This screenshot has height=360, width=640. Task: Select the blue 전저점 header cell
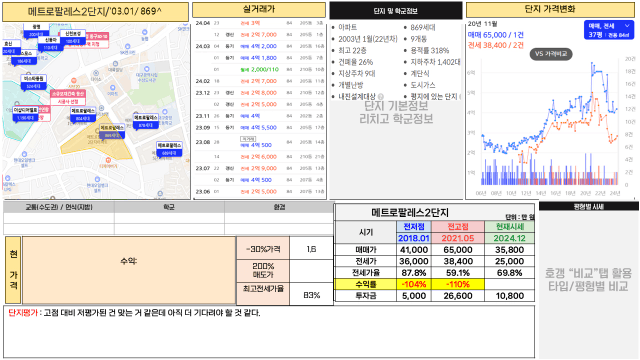(414, 227)
